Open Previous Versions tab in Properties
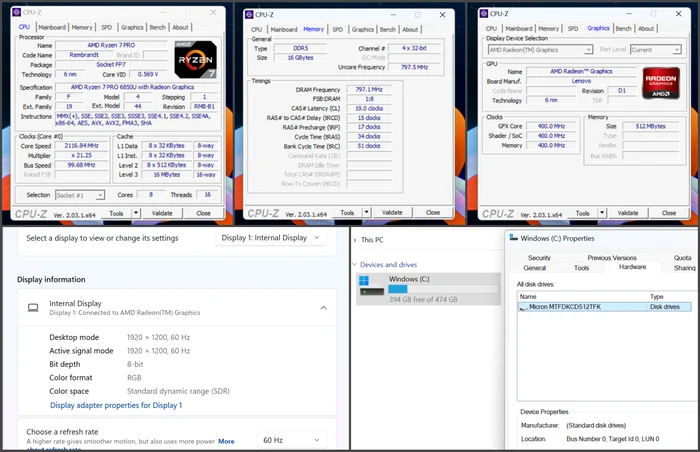The image size is (700, 452). (x=612, y=258)
